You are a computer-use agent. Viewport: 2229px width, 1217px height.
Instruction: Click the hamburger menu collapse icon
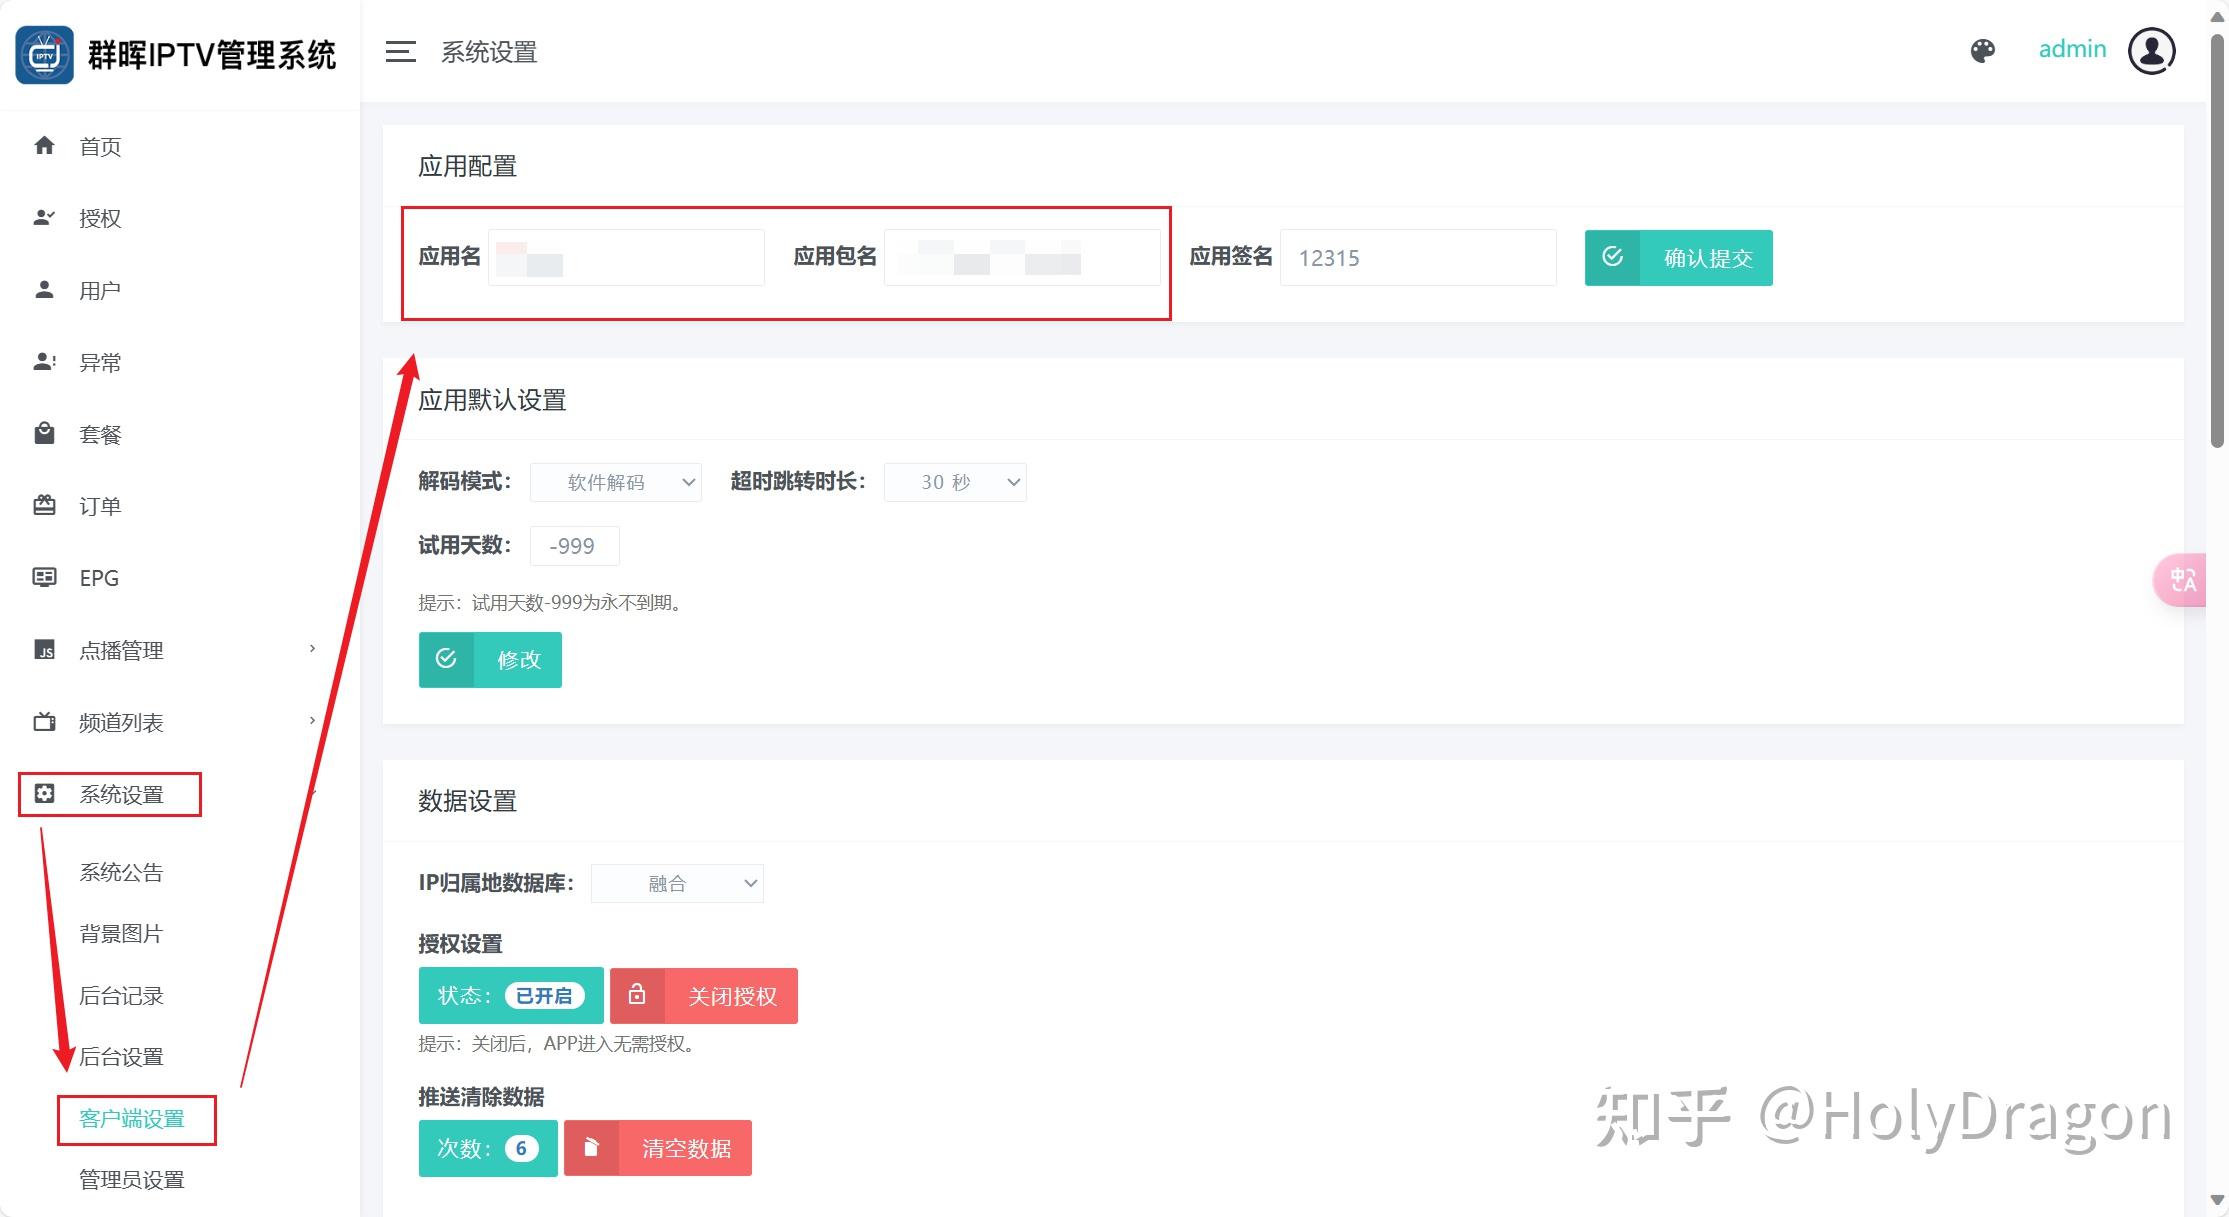tap(400, 52)
